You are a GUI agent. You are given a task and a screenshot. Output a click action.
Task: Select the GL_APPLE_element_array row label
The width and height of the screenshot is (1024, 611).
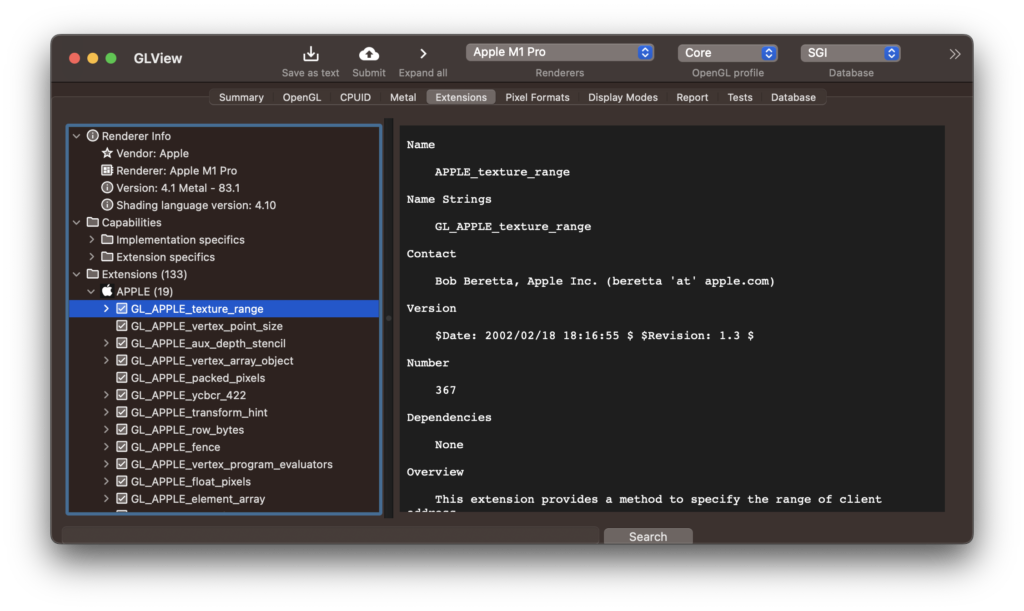tap(198, 499)
